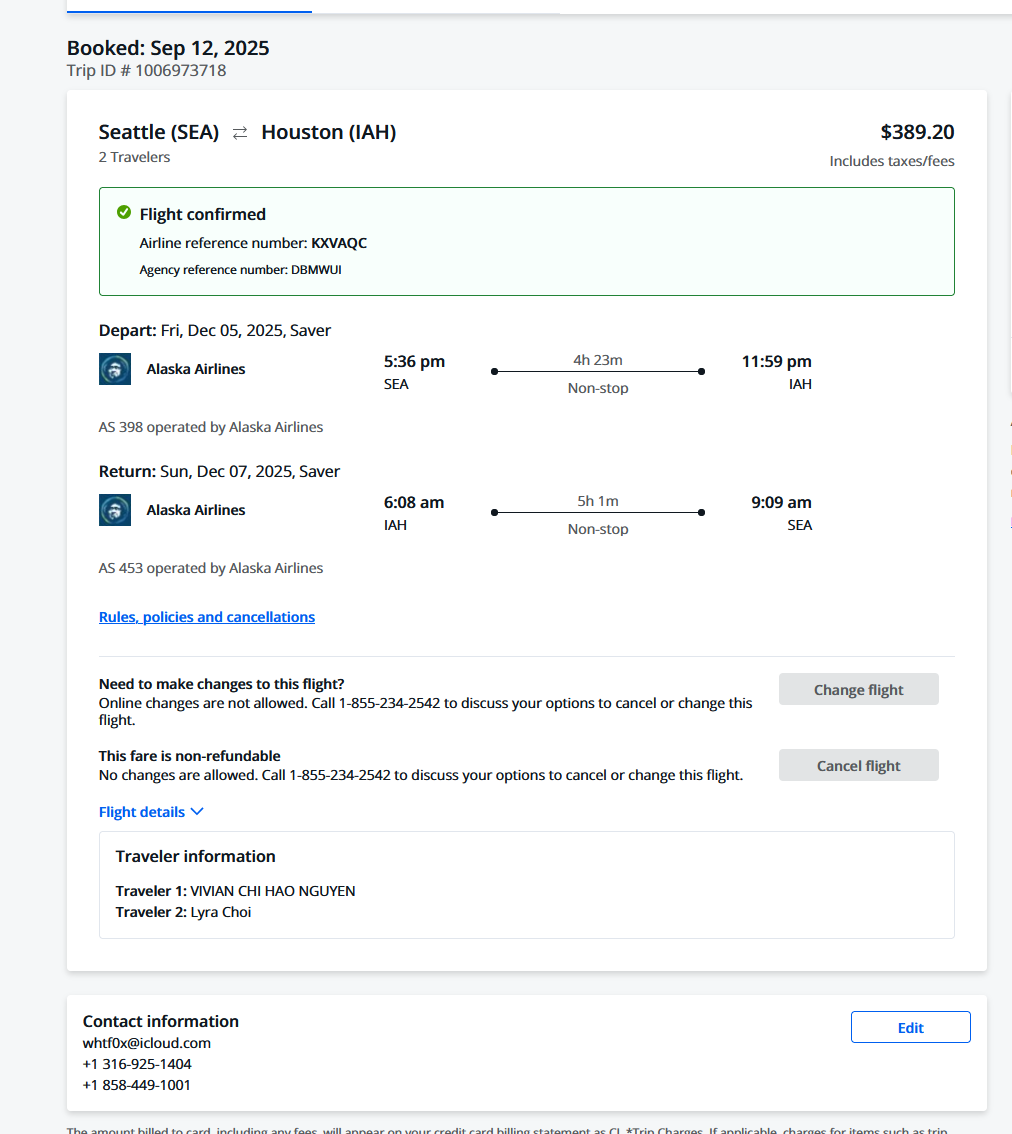Click airline reference number KXVAQC

(x=339, y=243)
